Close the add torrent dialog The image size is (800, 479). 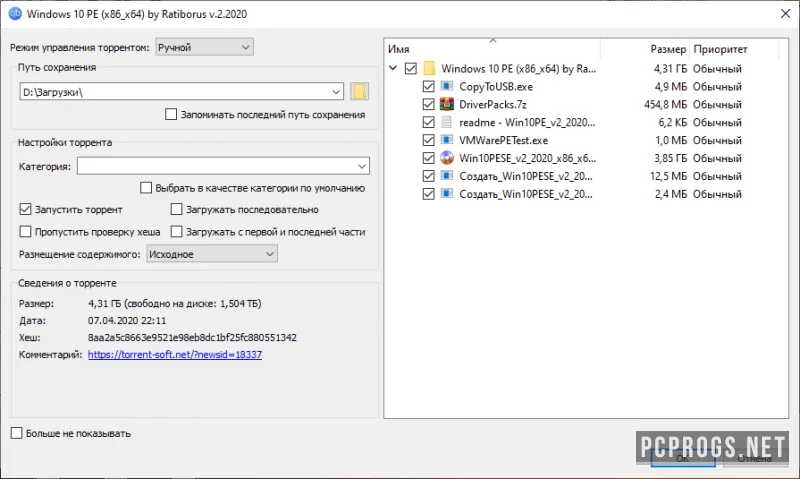786,14
